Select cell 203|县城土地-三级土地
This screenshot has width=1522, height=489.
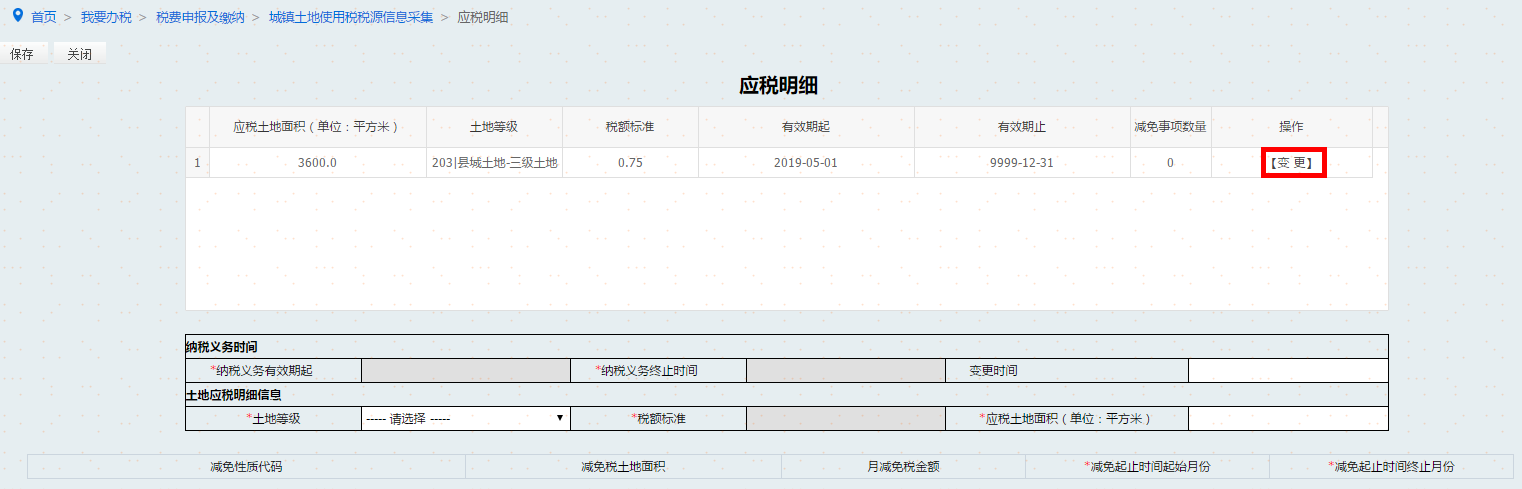click(x=494, y=163)
